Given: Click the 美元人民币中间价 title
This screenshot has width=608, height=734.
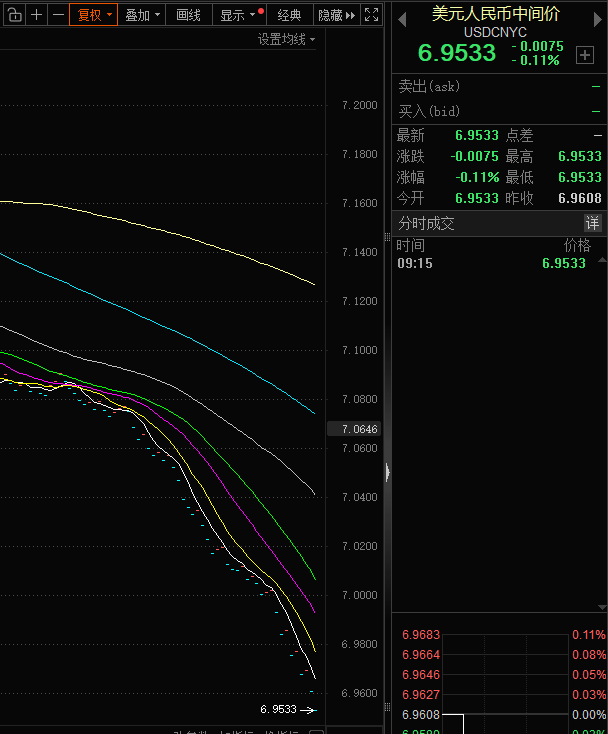Looking at the screenshot, I should (496, 14).
